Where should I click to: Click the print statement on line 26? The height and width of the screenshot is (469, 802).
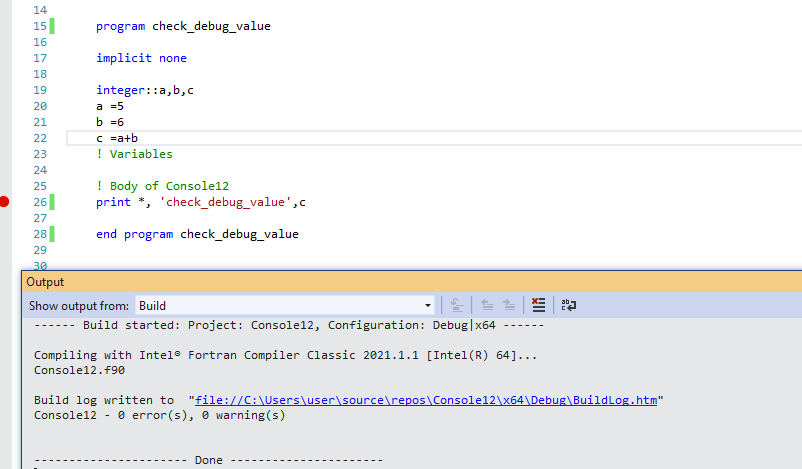[200, 203]
